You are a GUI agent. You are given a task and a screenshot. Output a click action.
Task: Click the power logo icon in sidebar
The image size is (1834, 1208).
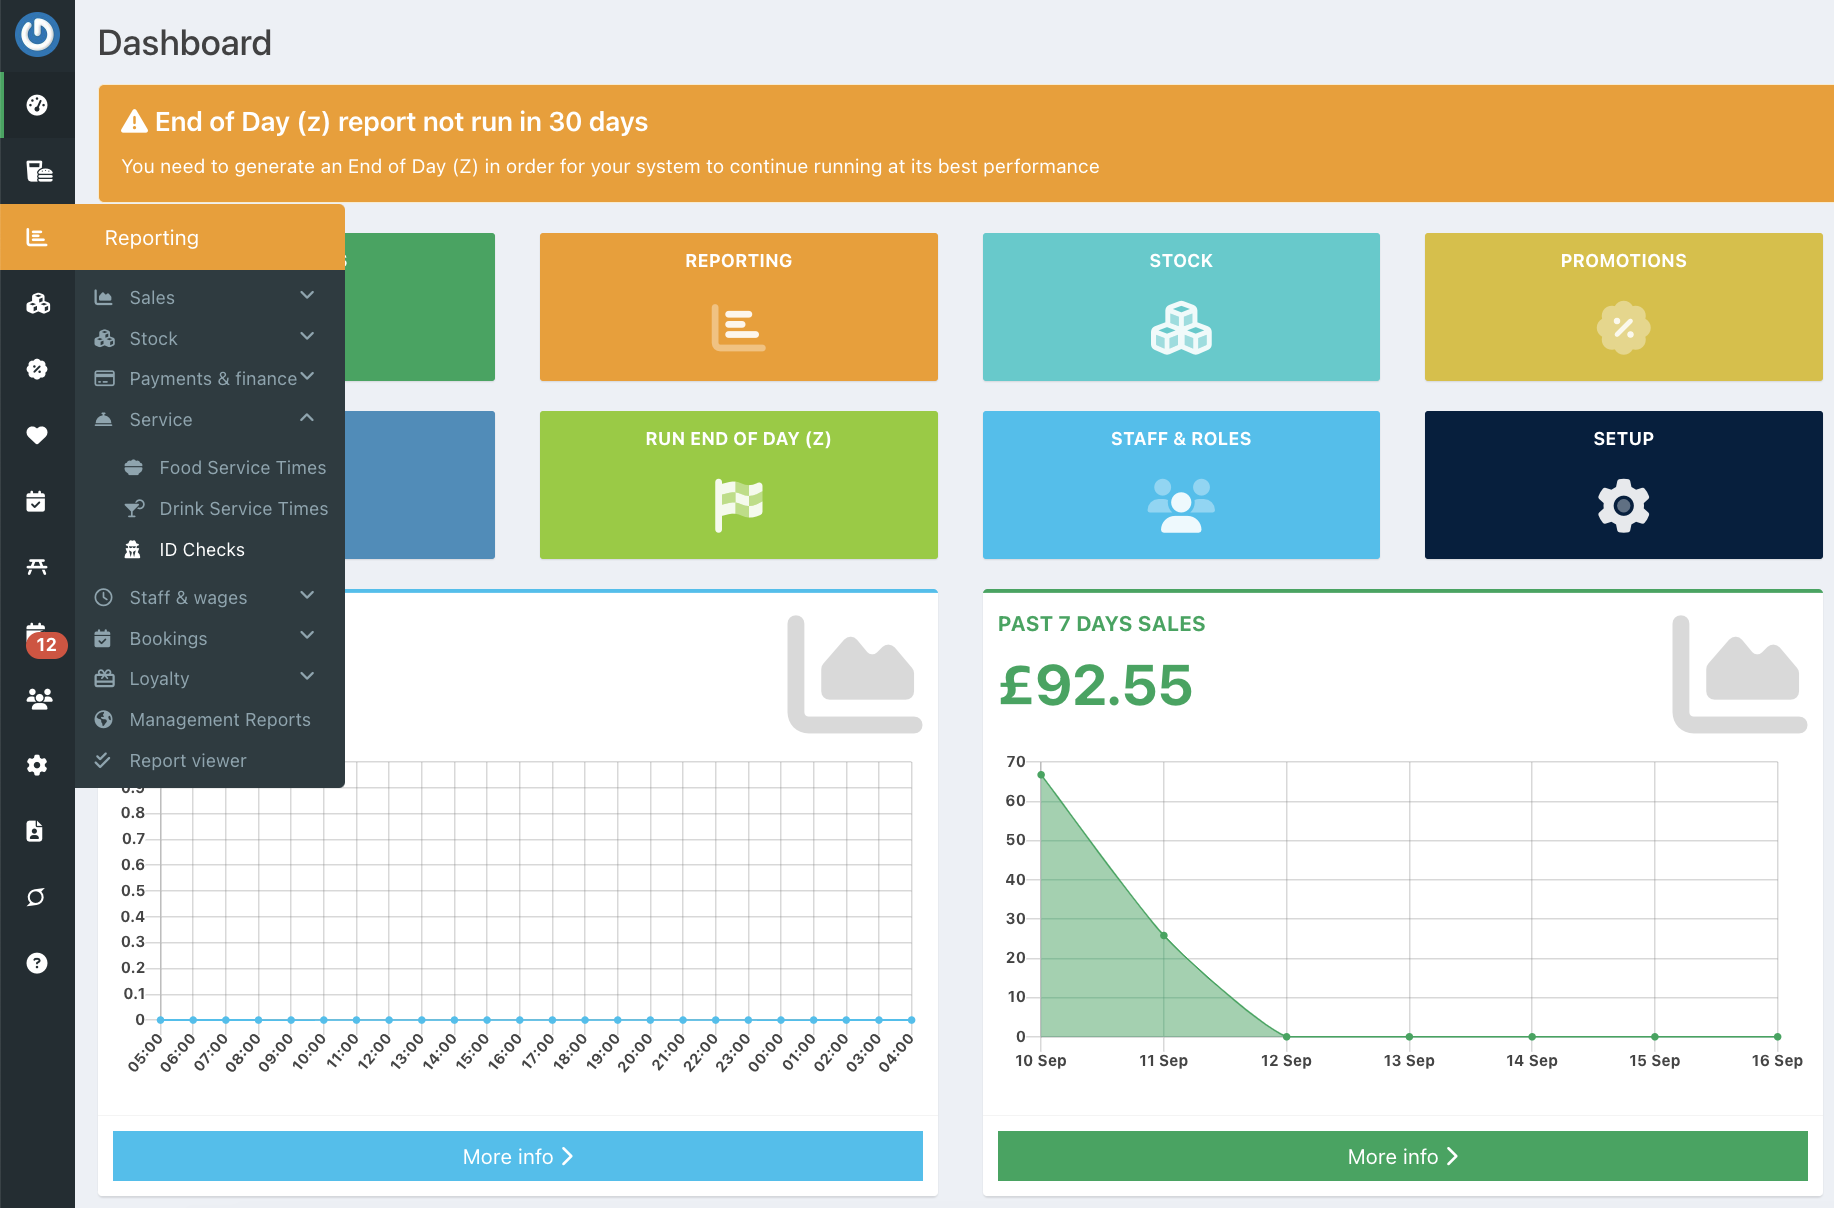pyautogui.click(x=37, y=34)
